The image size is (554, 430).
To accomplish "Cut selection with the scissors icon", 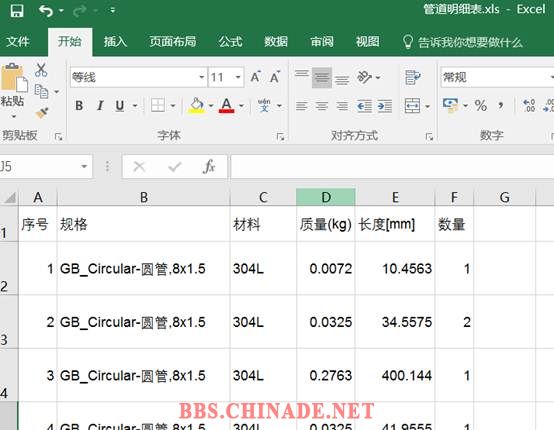I will 41,70.
